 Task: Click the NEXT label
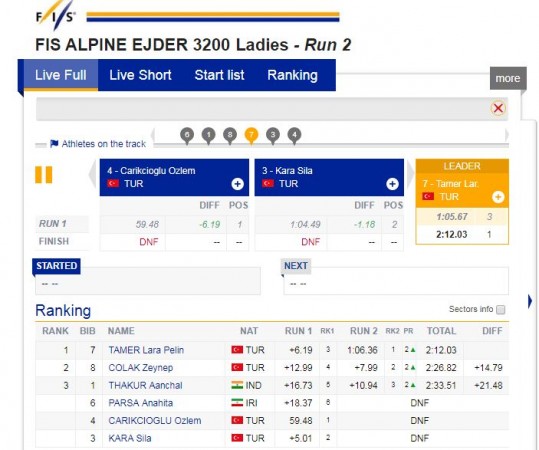tap(296, 266)
